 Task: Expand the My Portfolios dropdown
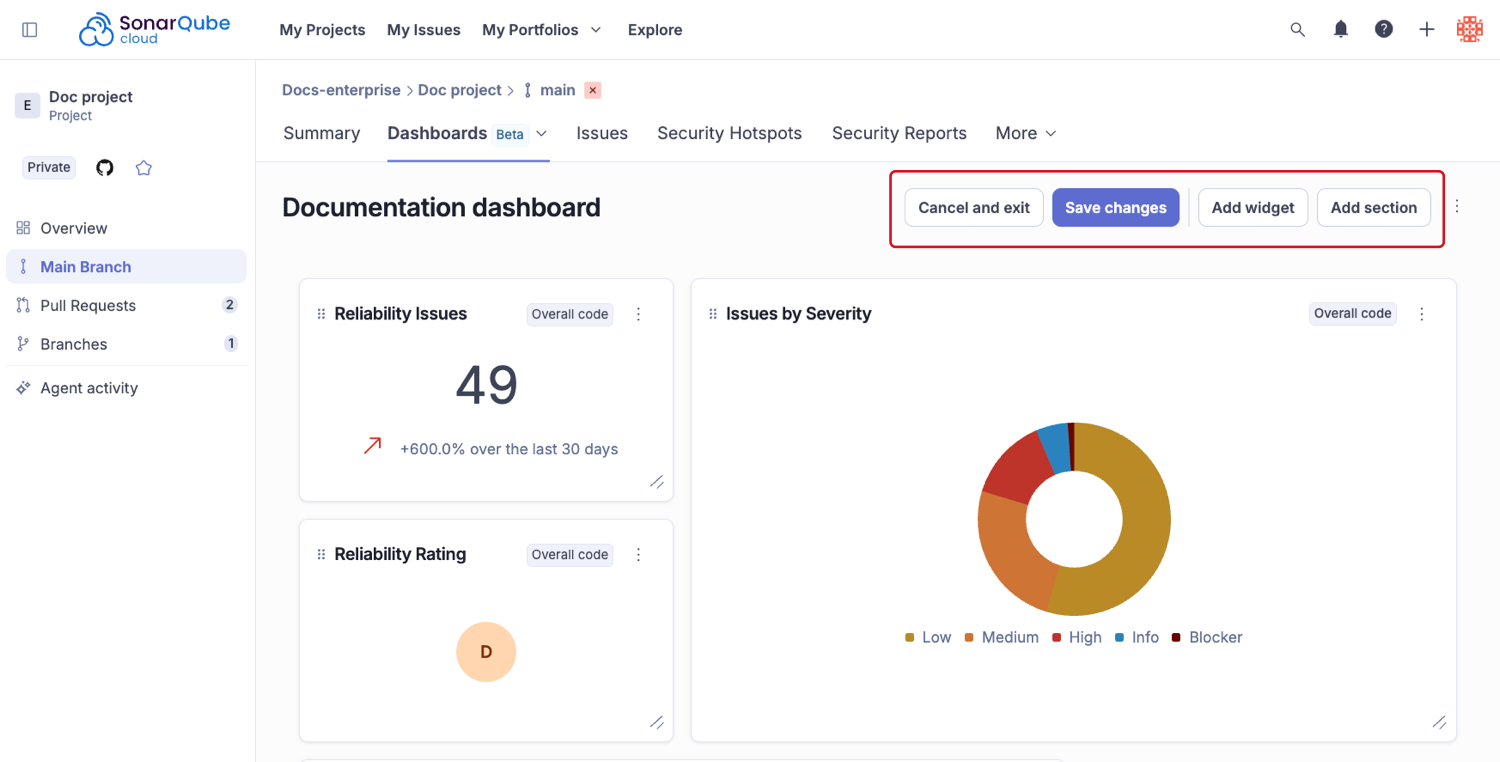[x=542, y=30]
